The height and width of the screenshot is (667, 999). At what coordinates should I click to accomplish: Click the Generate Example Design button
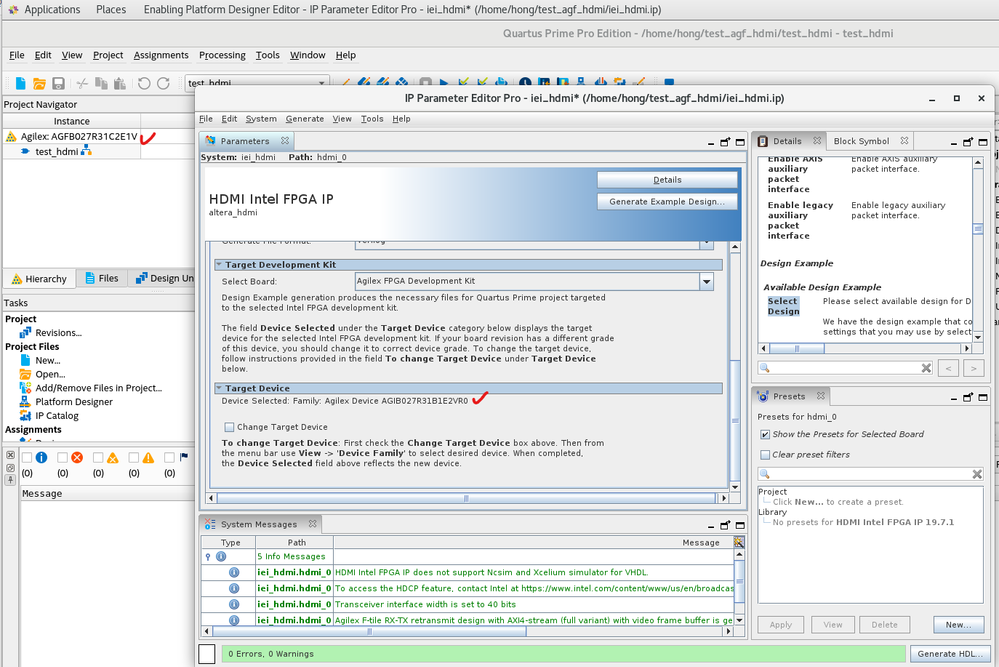click(x=666, y=201)
